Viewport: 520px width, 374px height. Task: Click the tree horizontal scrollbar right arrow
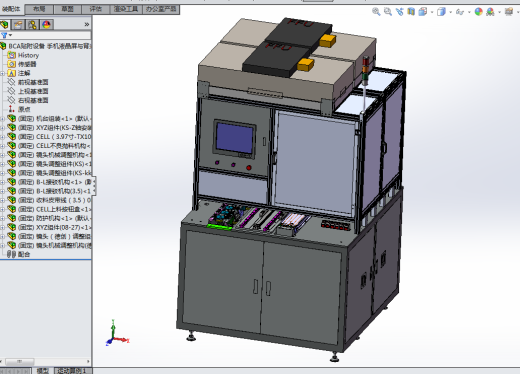pos(88,361)
